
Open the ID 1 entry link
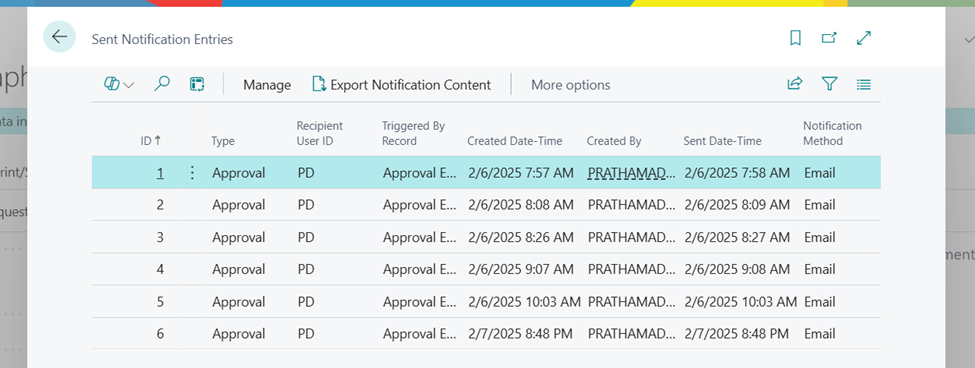pyautogui.click(x=160, y=173)
